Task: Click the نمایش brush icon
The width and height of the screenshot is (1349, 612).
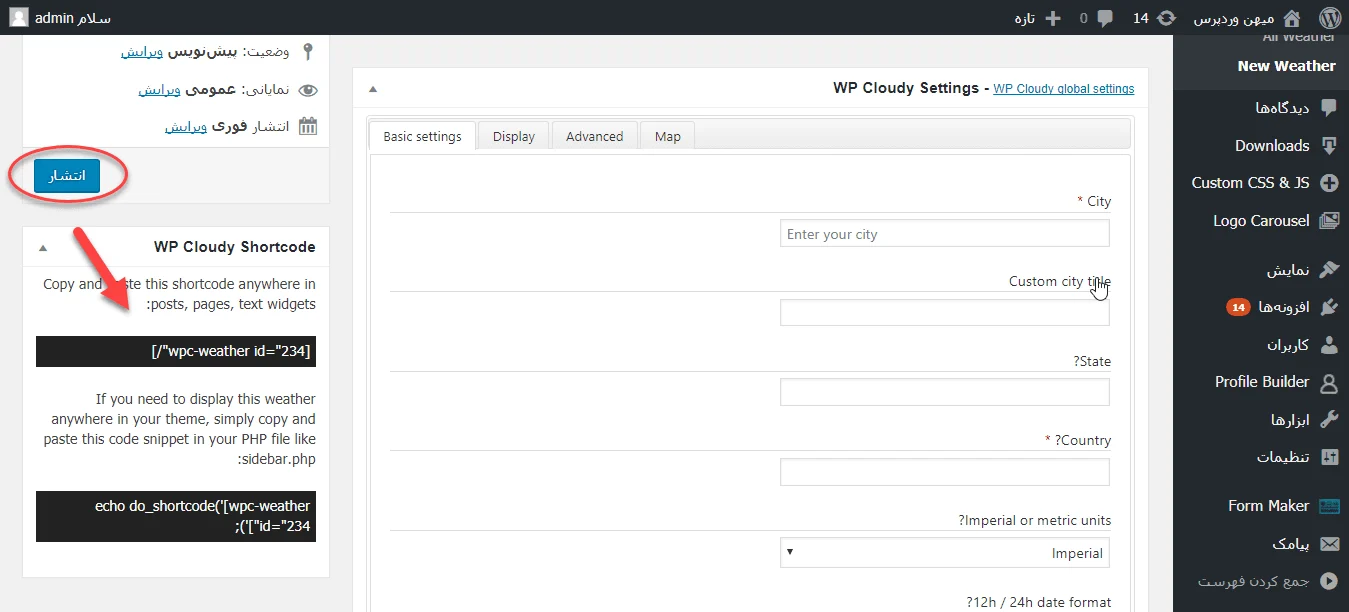Action: [x=1328, y=270]
